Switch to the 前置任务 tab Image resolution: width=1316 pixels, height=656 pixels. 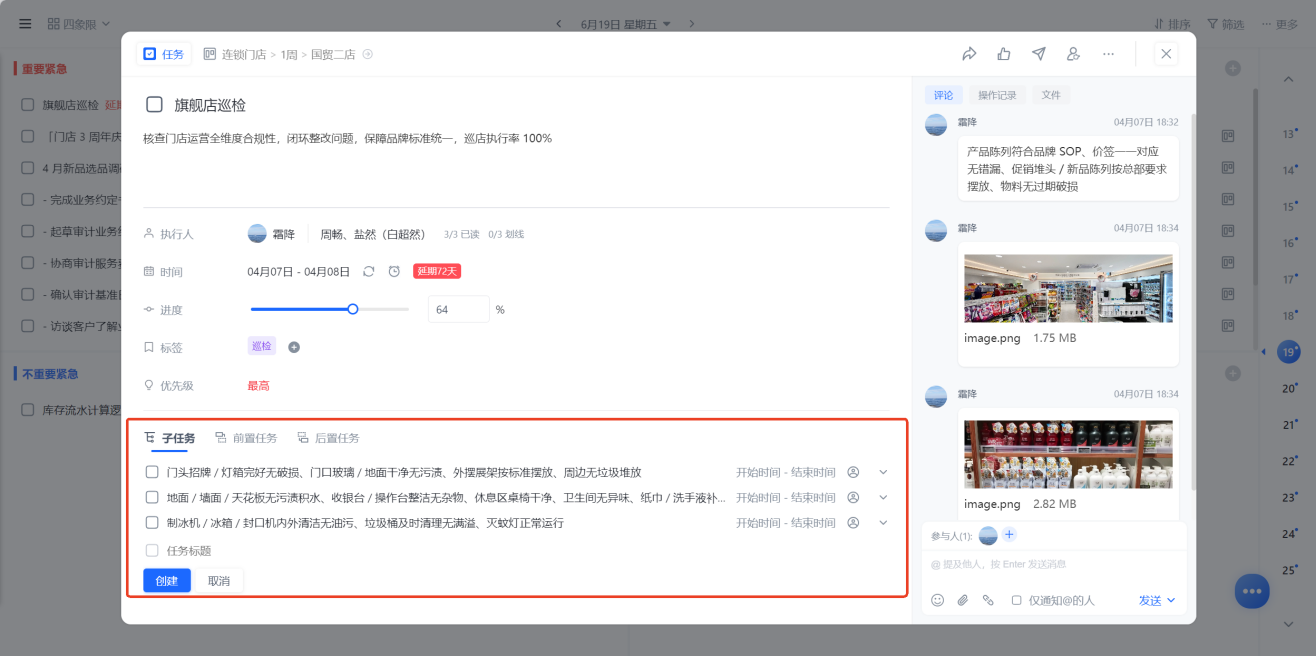pyautogui.click(x=246, y=438)
